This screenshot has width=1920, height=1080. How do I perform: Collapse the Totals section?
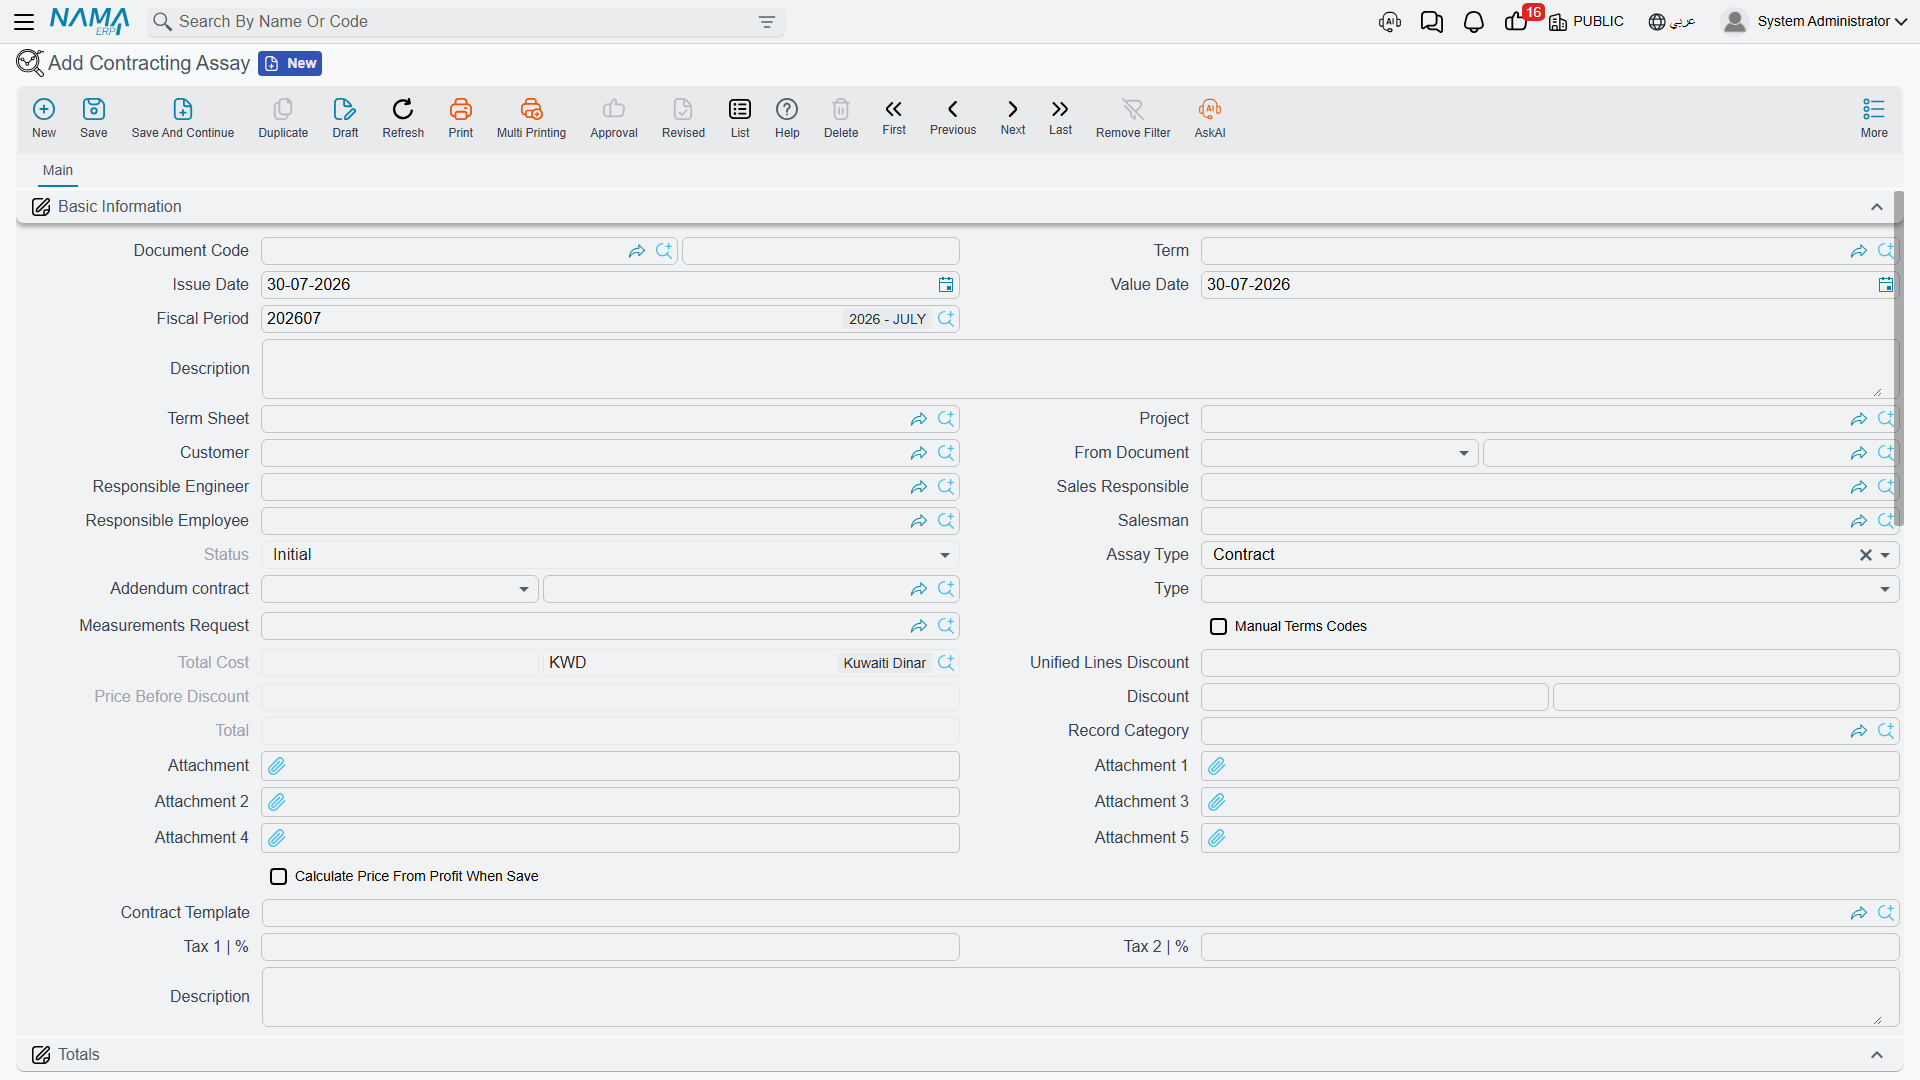pyautogui.click(x=1877, y=1055)
